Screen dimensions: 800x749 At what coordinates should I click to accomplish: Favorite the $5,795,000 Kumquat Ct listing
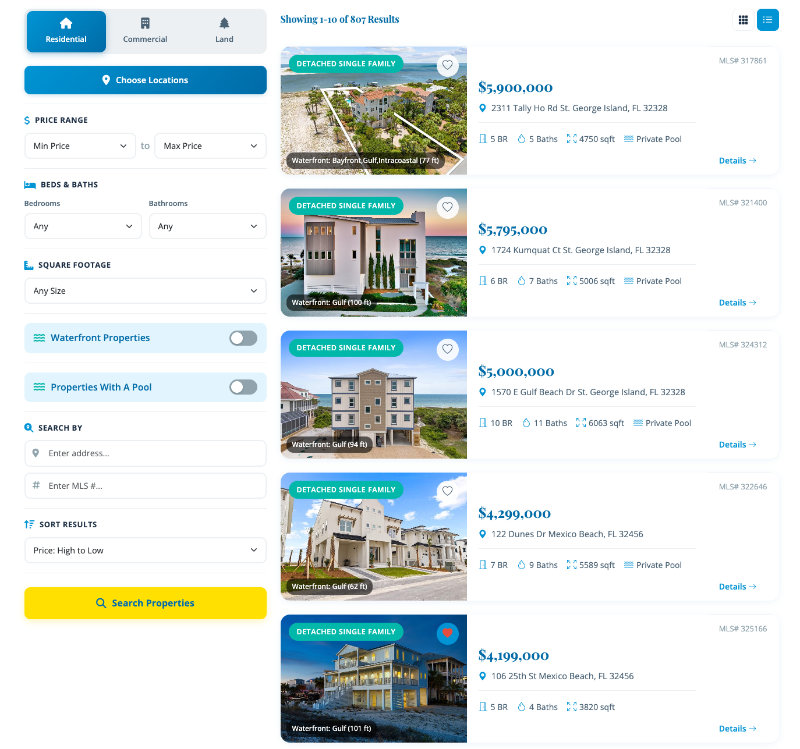(x=448, y=207)
